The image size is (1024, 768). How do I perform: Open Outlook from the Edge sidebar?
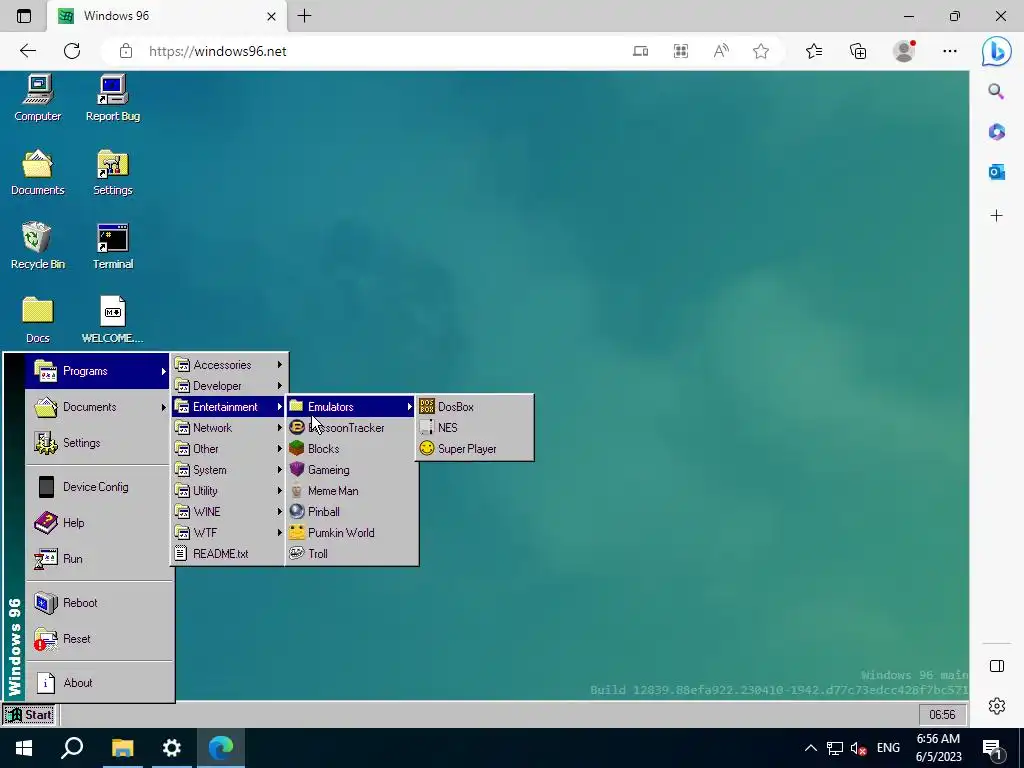tap(996, 172)
